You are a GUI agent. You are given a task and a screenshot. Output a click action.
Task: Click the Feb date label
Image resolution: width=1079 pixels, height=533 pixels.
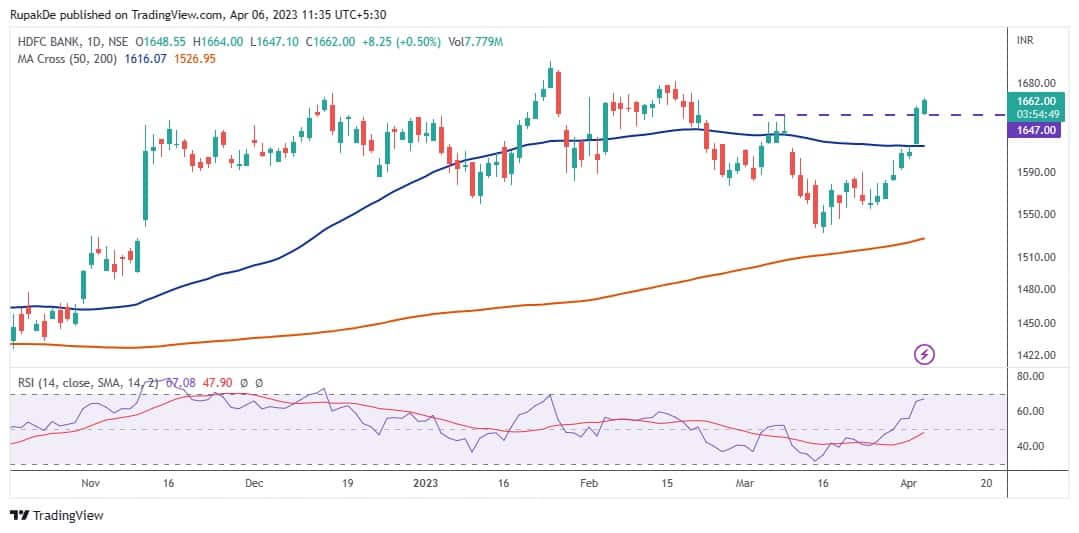click(x=588, y=483)
